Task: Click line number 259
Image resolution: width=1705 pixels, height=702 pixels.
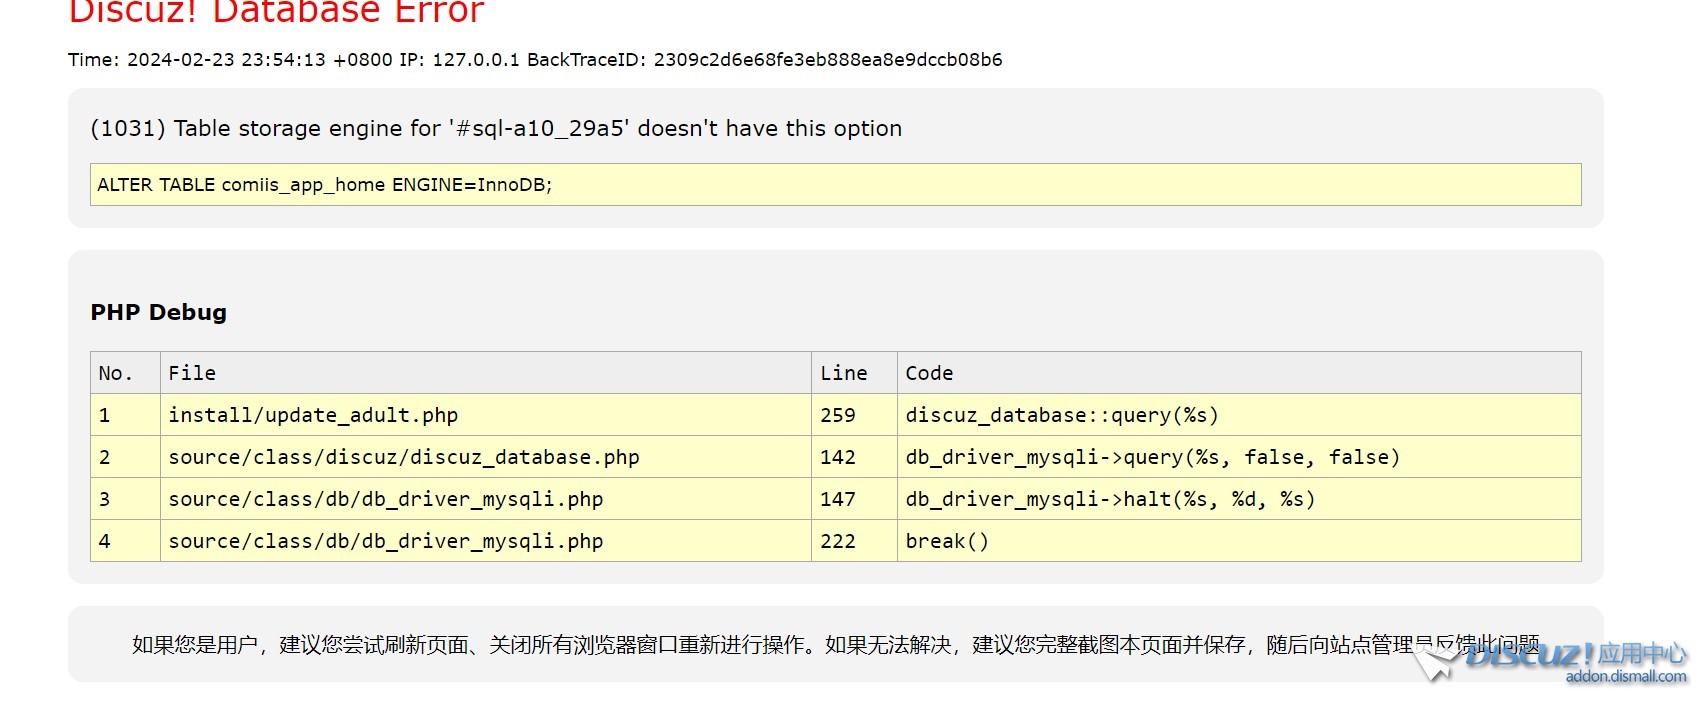Action: click(838, 415)
